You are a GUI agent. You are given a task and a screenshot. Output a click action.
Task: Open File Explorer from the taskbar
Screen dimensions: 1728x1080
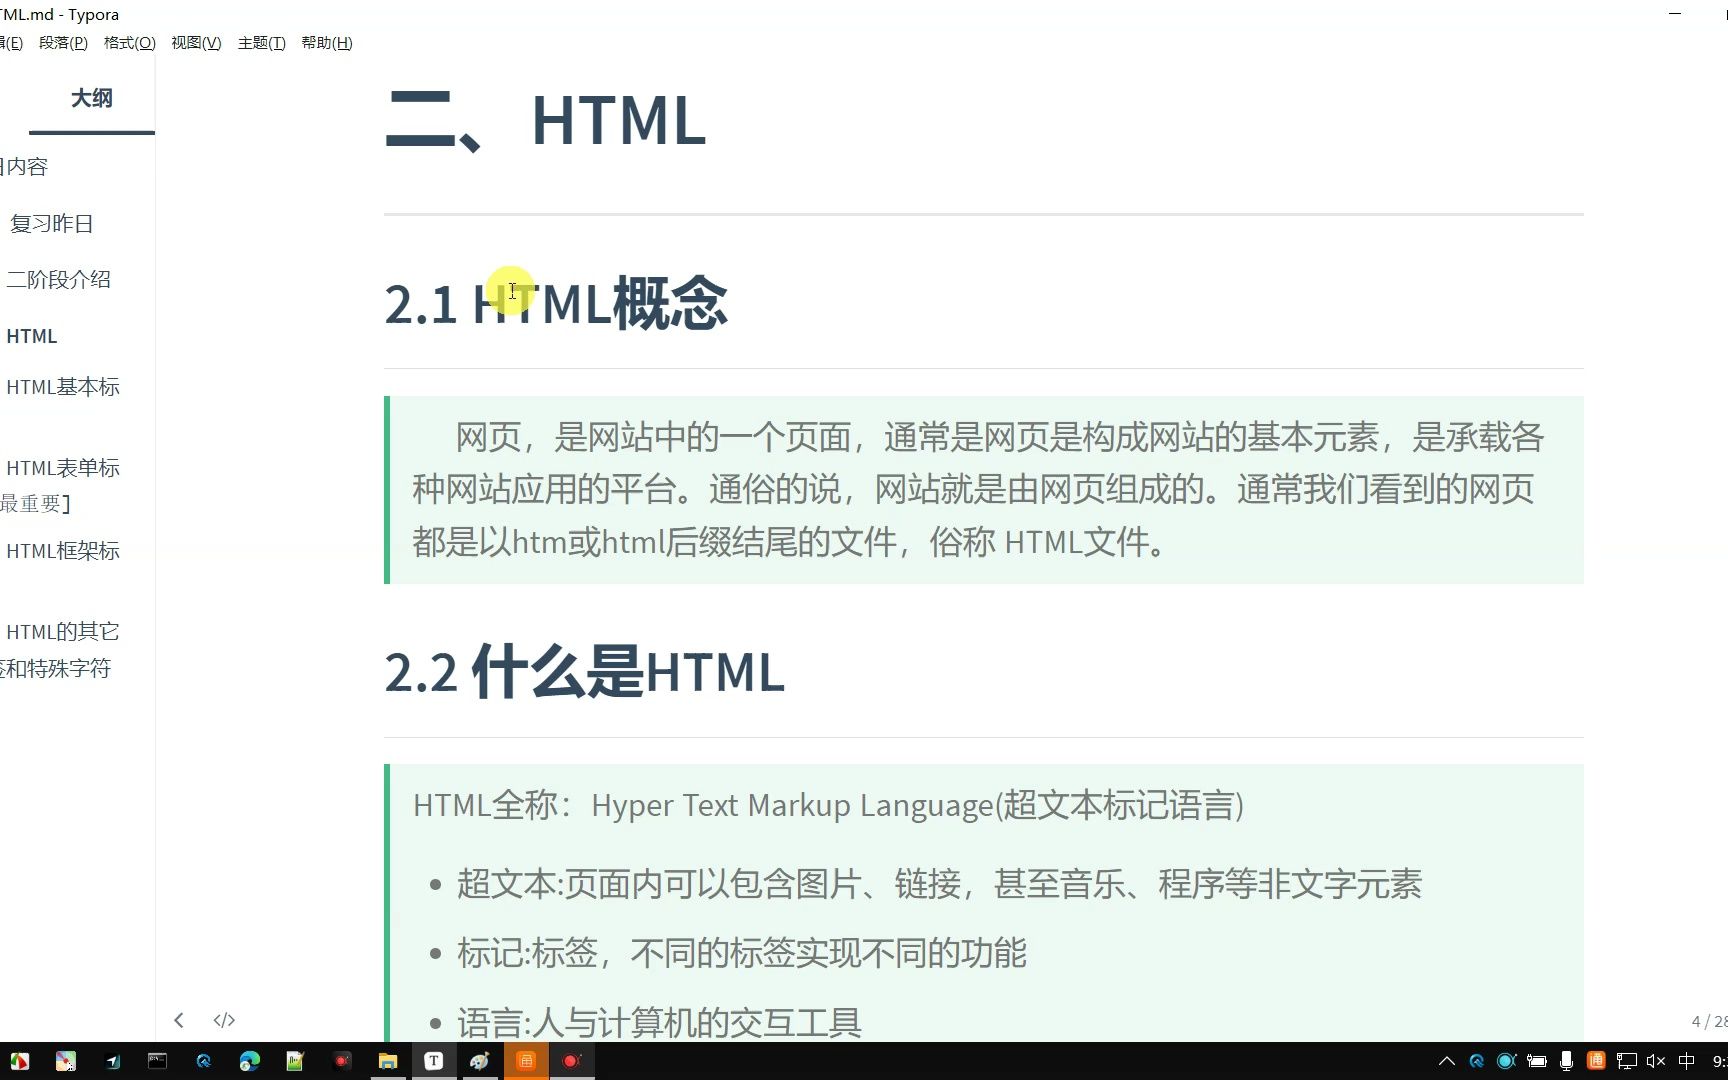(388, 1061)
